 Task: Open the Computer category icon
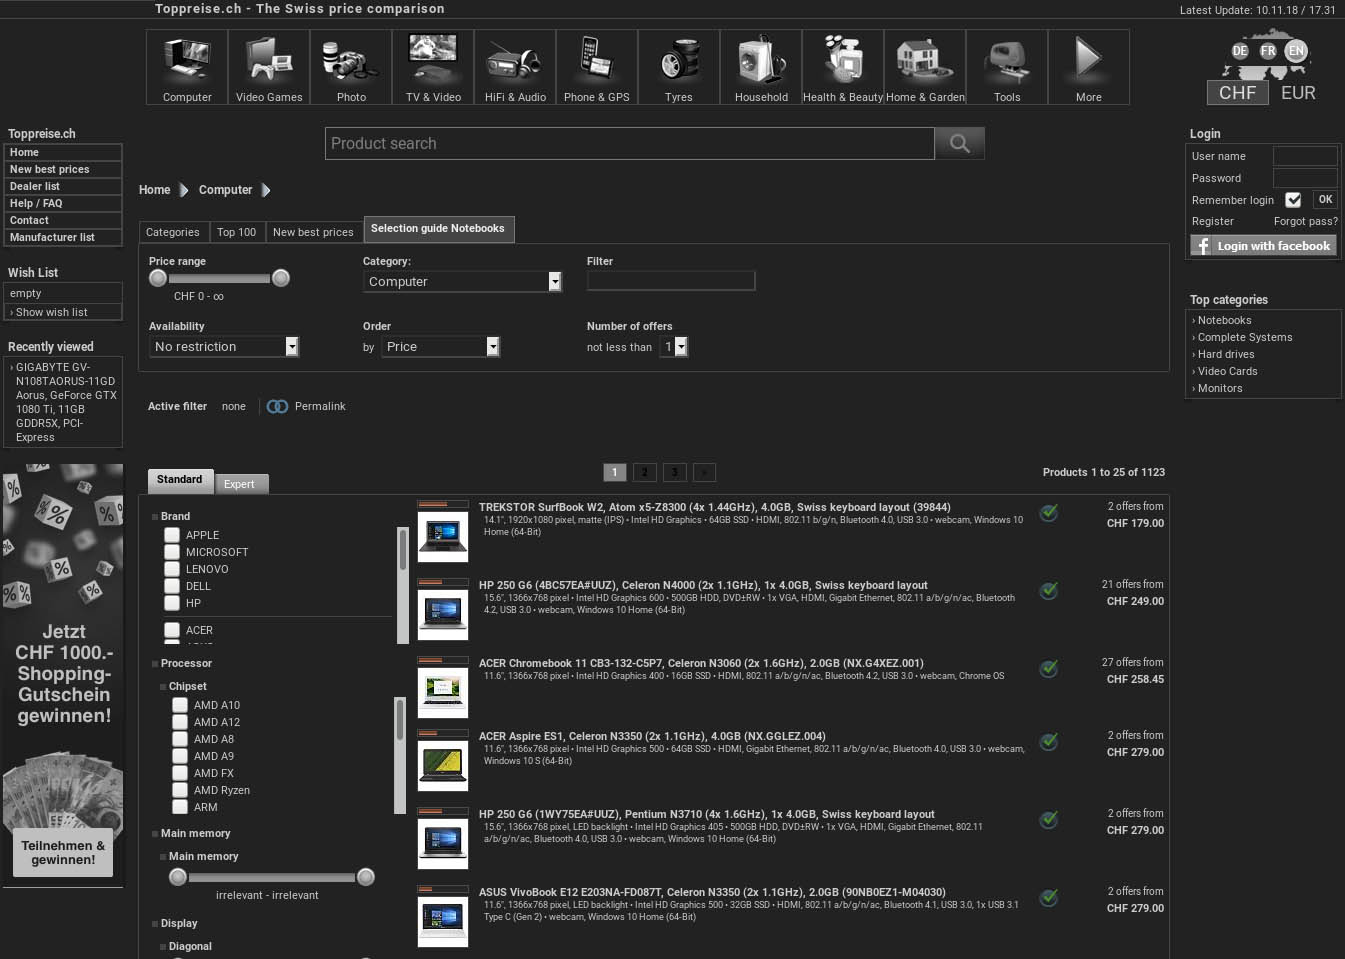point(187,67)
